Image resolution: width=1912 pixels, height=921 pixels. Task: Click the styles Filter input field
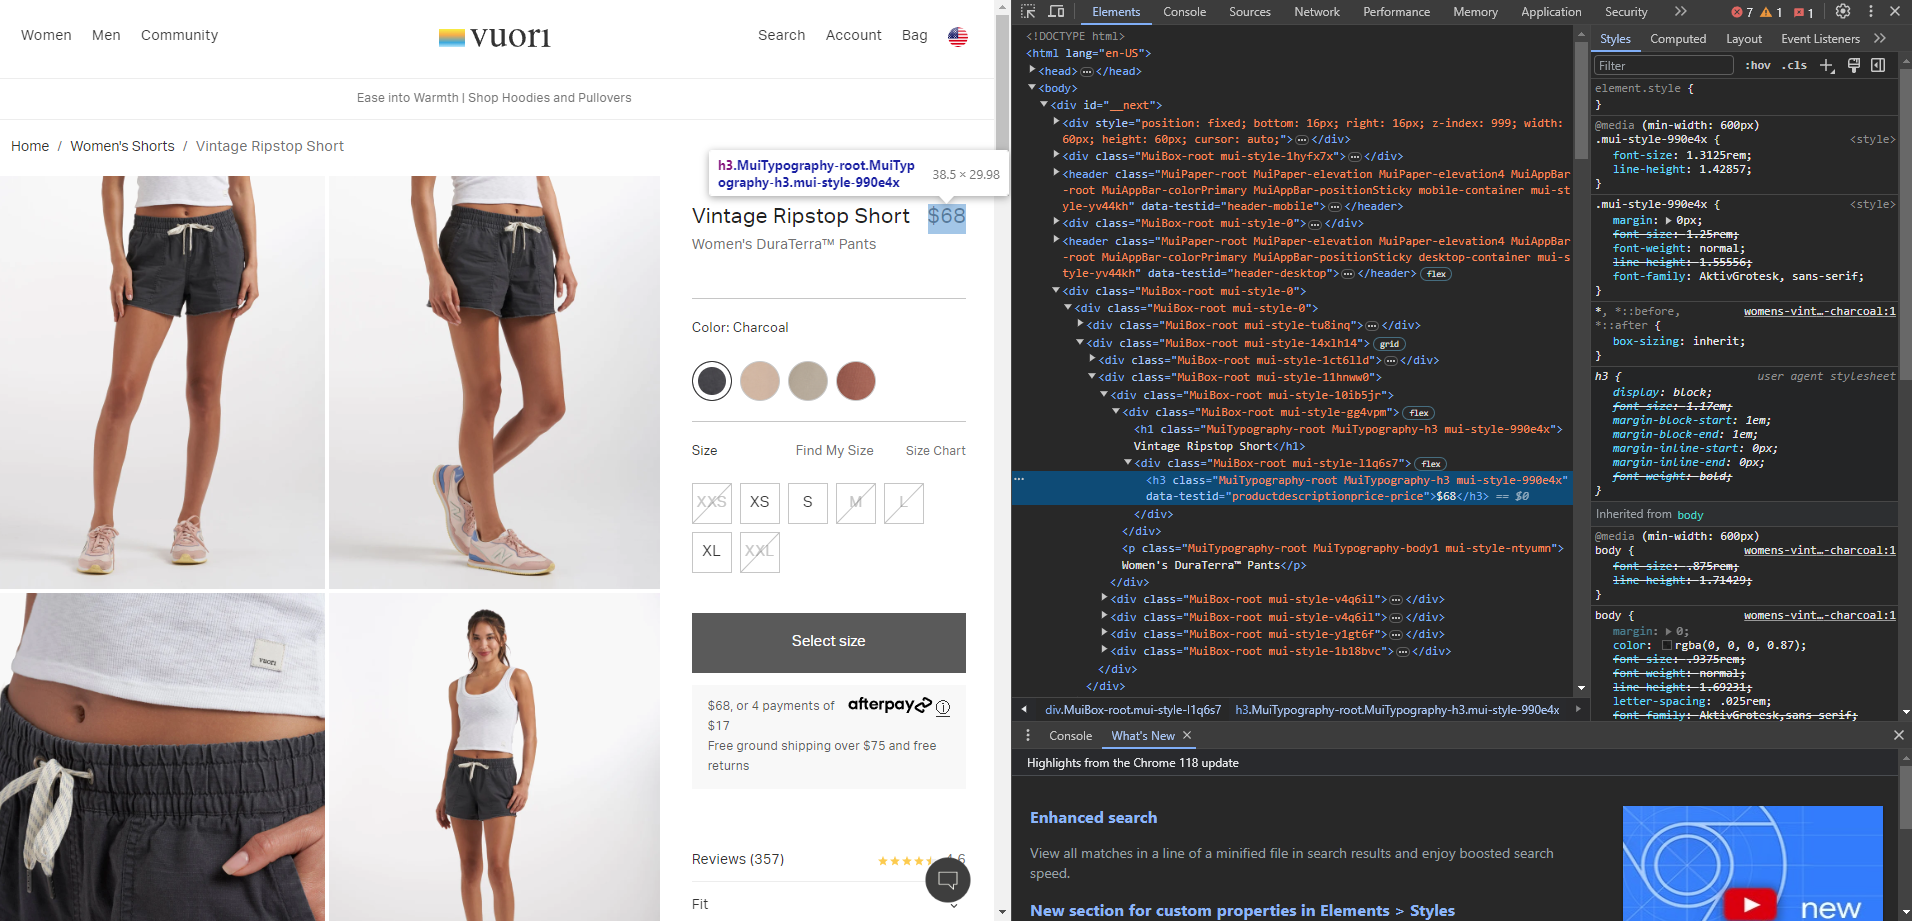(x=1663, y=65)
